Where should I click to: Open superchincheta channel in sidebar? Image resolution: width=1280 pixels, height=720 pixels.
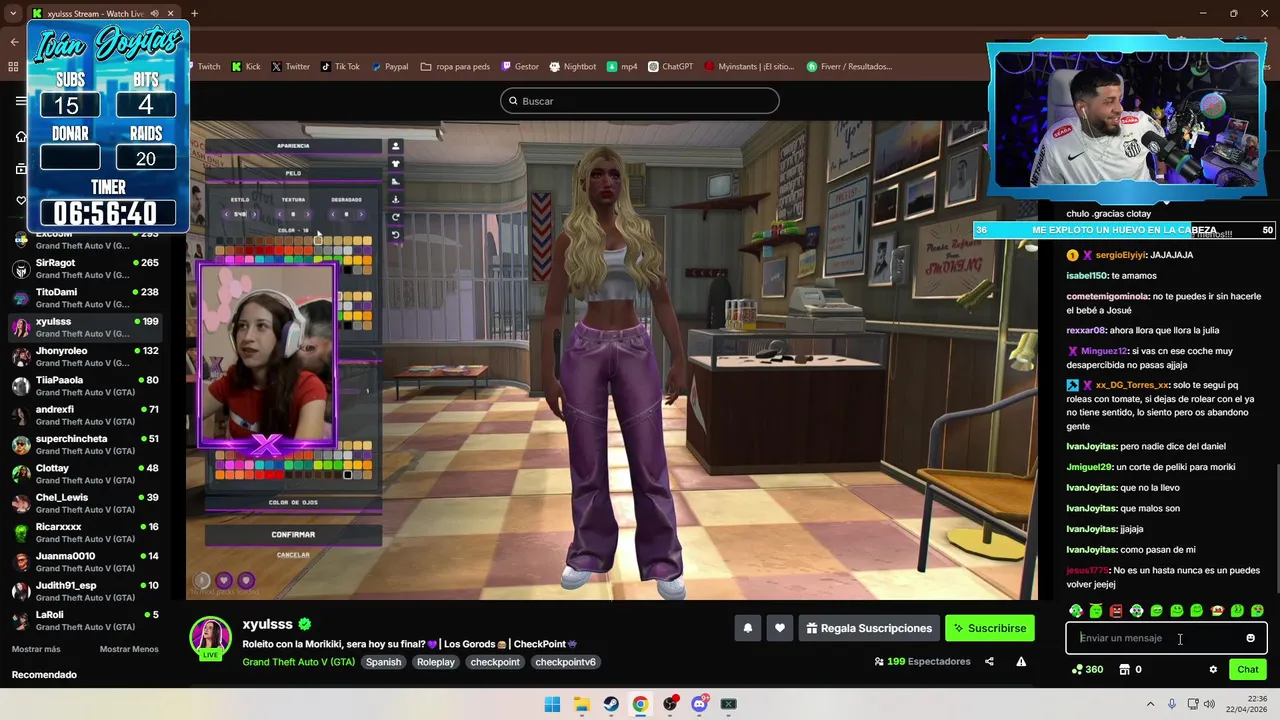point(84,444)
